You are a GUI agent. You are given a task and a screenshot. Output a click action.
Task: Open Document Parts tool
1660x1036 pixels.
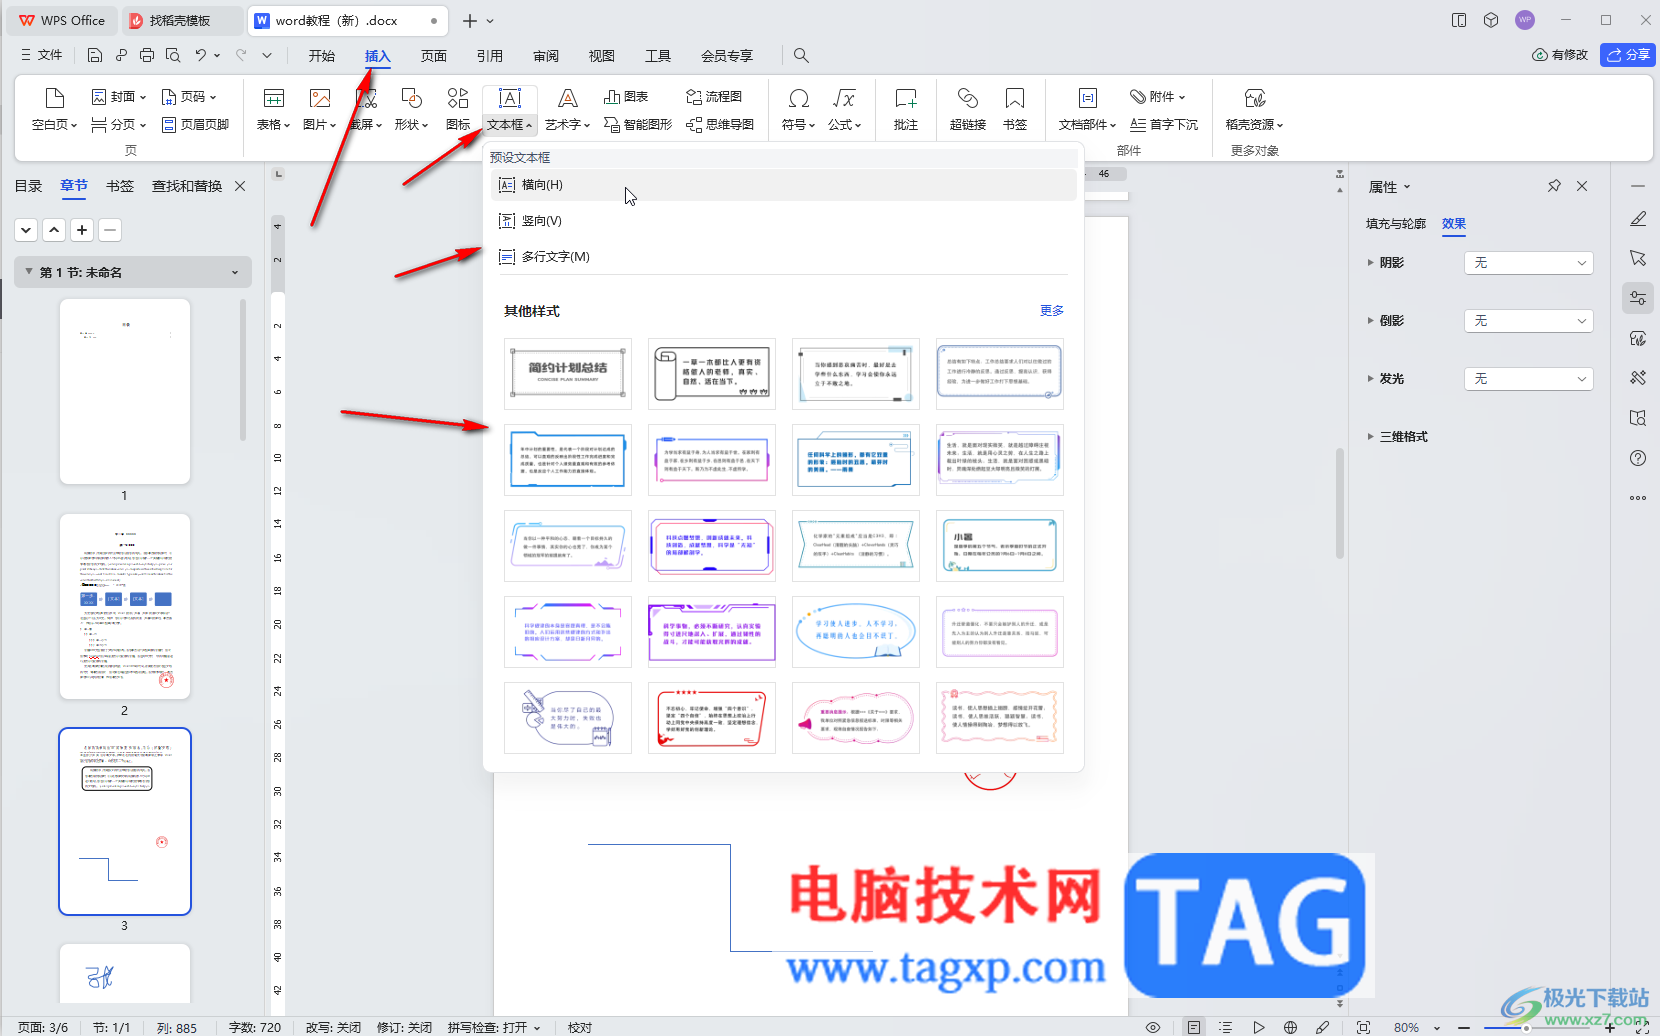click(1087, 110)
